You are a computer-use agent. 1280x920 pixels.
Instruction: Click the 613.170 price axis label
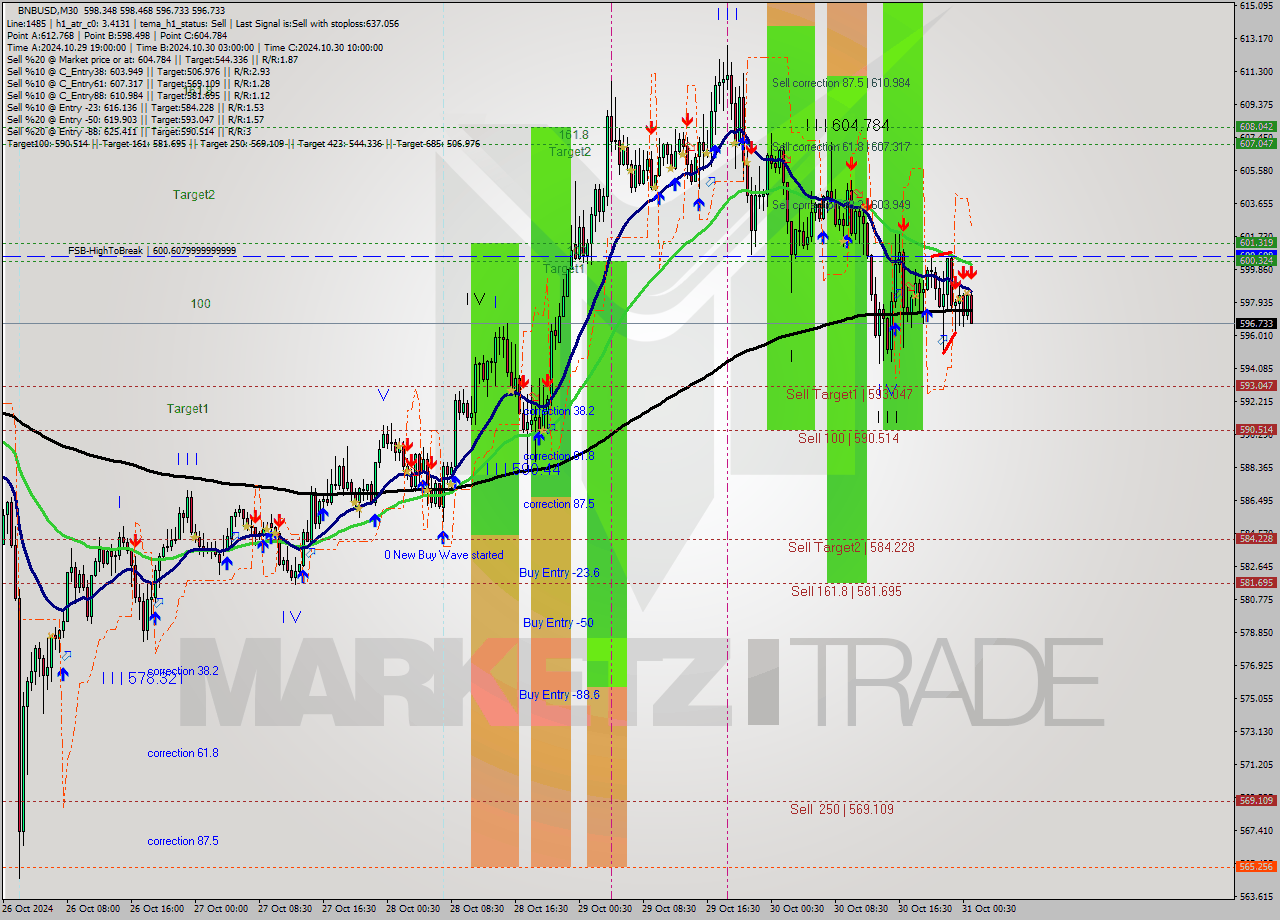pos(1256,38)
